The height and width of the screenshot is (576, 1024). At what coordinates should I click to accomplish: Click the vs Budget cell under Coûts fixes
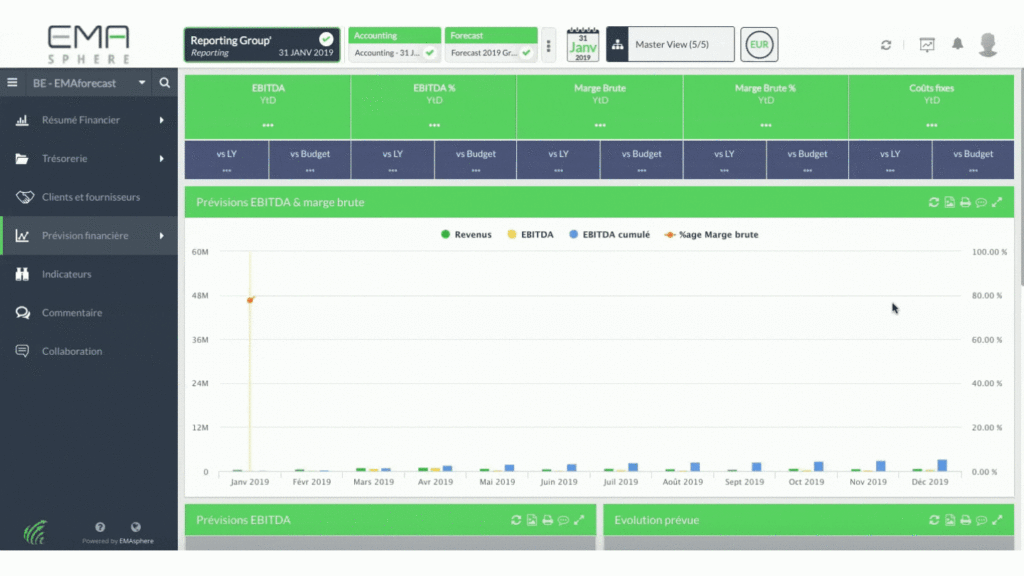coord(973,160)
